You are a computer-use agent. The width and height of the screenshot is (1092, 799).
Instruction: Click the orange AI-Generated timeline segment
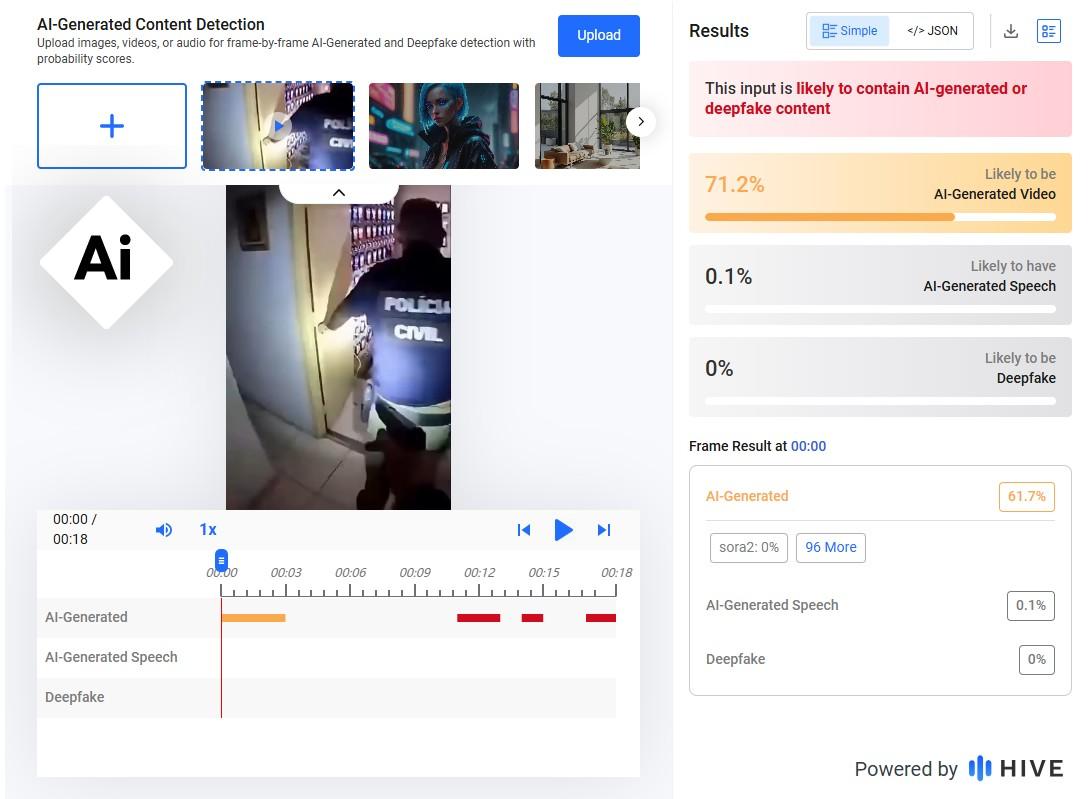[x=253, y=618]
